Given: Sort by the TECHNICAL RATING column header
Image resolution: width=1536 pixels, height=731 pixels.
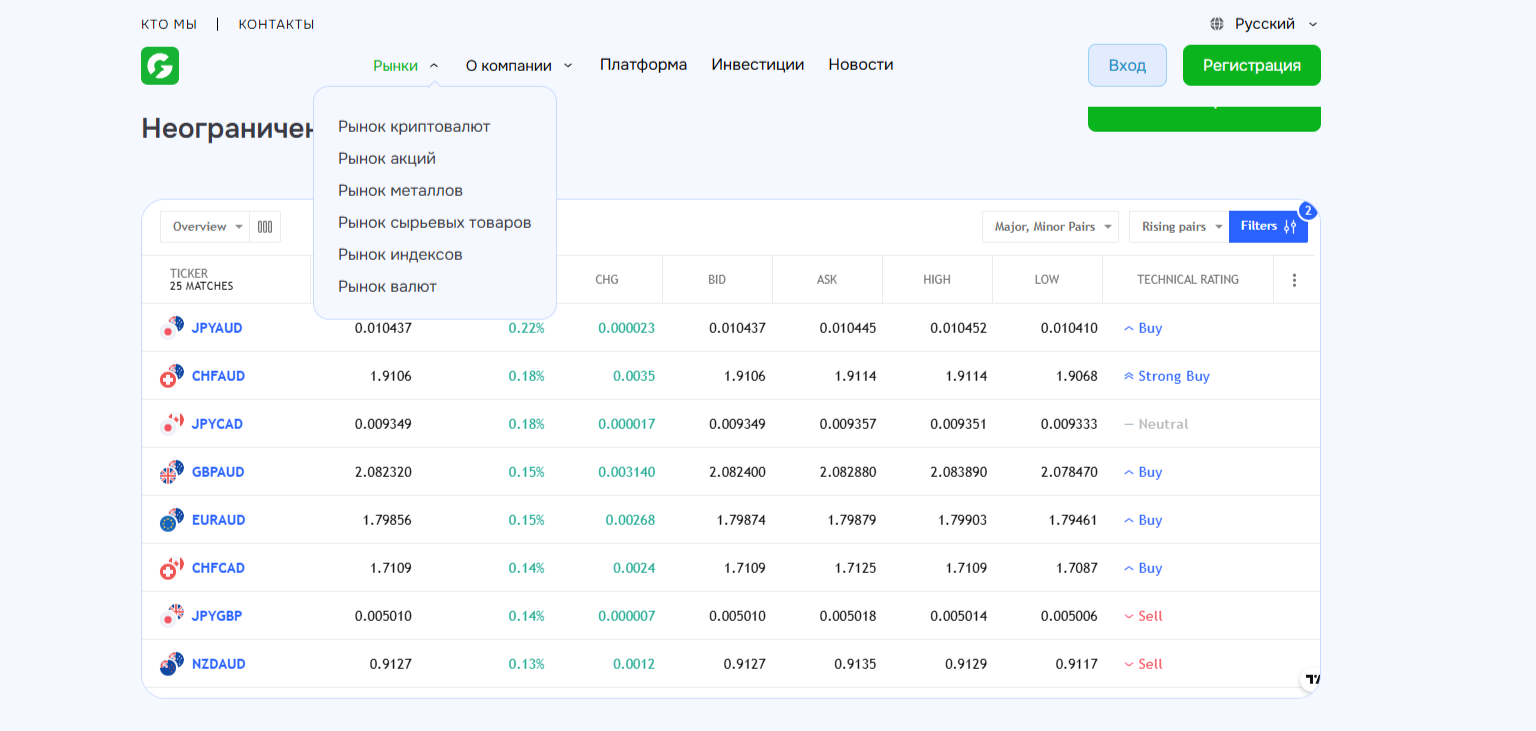Looking at the screenshot, I should [x=1188, y=280].
